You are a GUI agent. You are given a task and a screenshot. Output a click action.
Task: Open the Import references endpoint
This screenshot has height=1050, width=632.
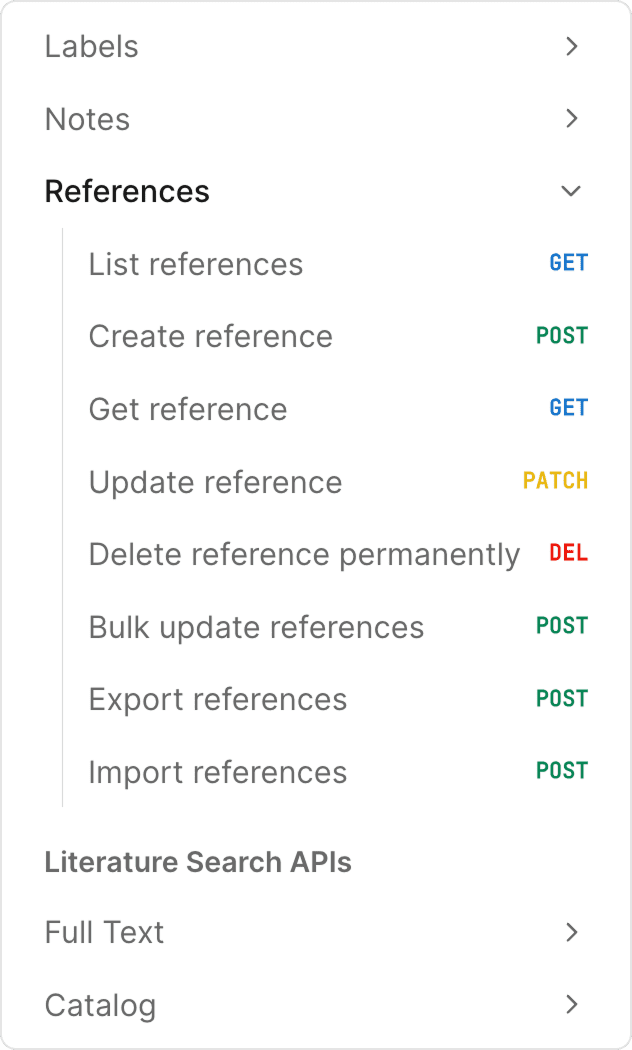[218, 772]
